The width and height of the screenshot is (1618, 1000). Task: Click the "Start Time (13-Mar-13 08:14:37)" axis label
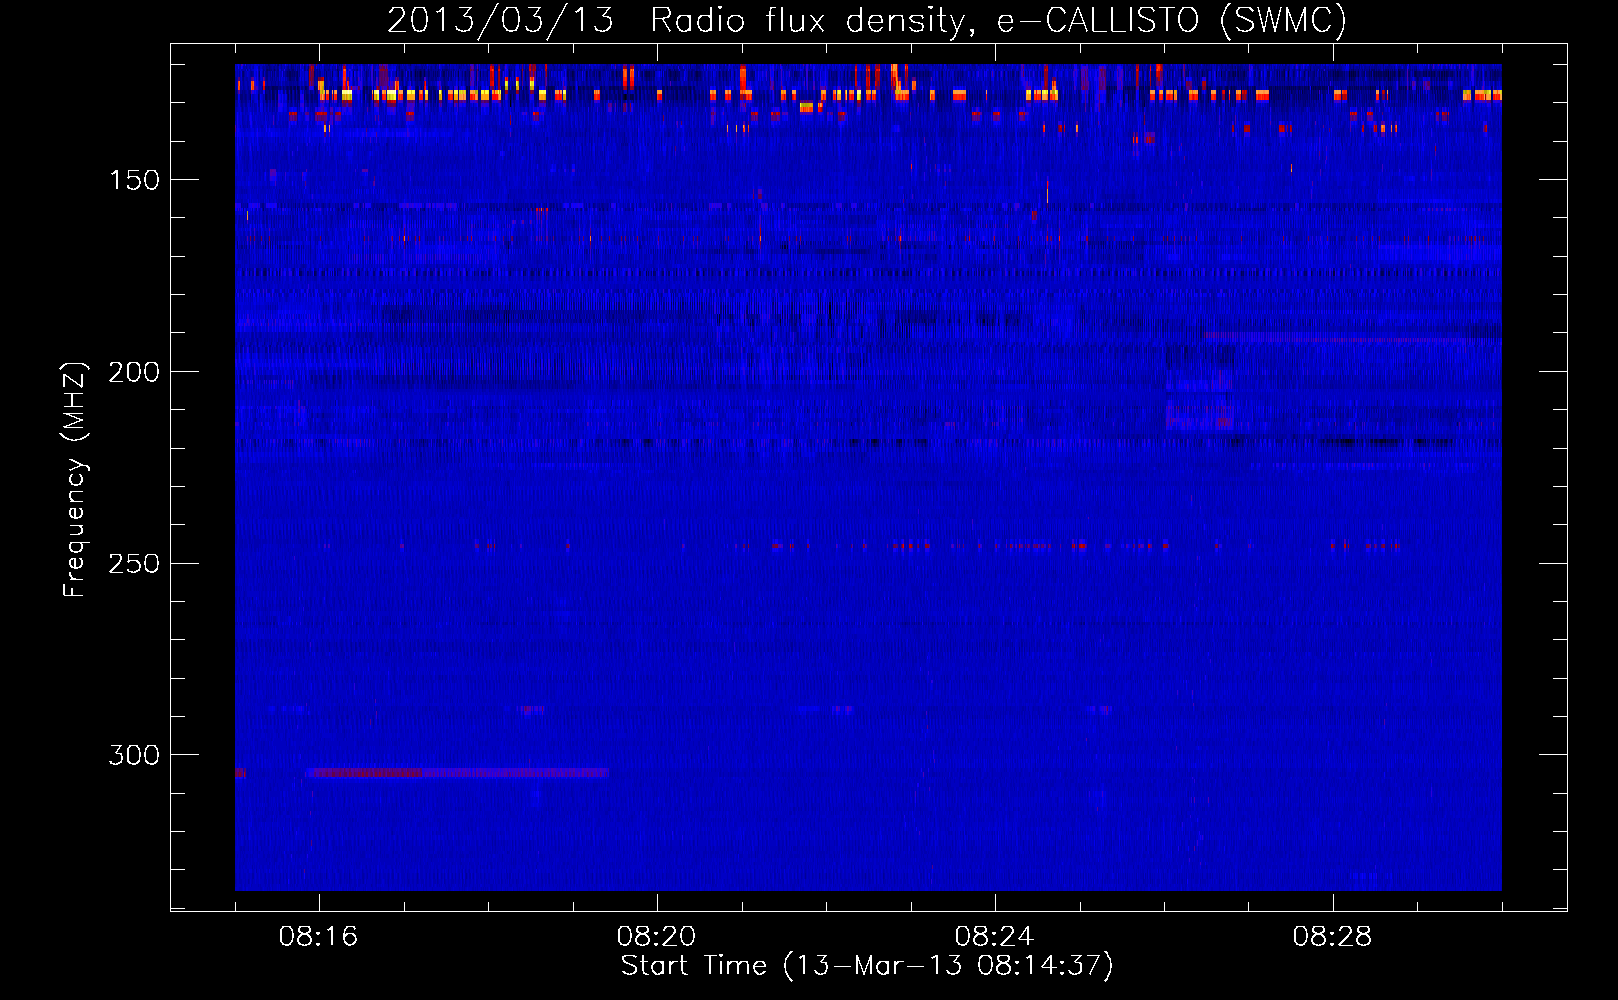click(867, 966)
